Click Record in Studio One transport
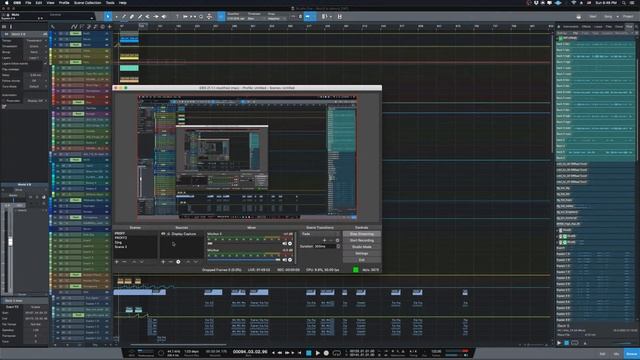 pyautogui.click(x=326, y=353)
